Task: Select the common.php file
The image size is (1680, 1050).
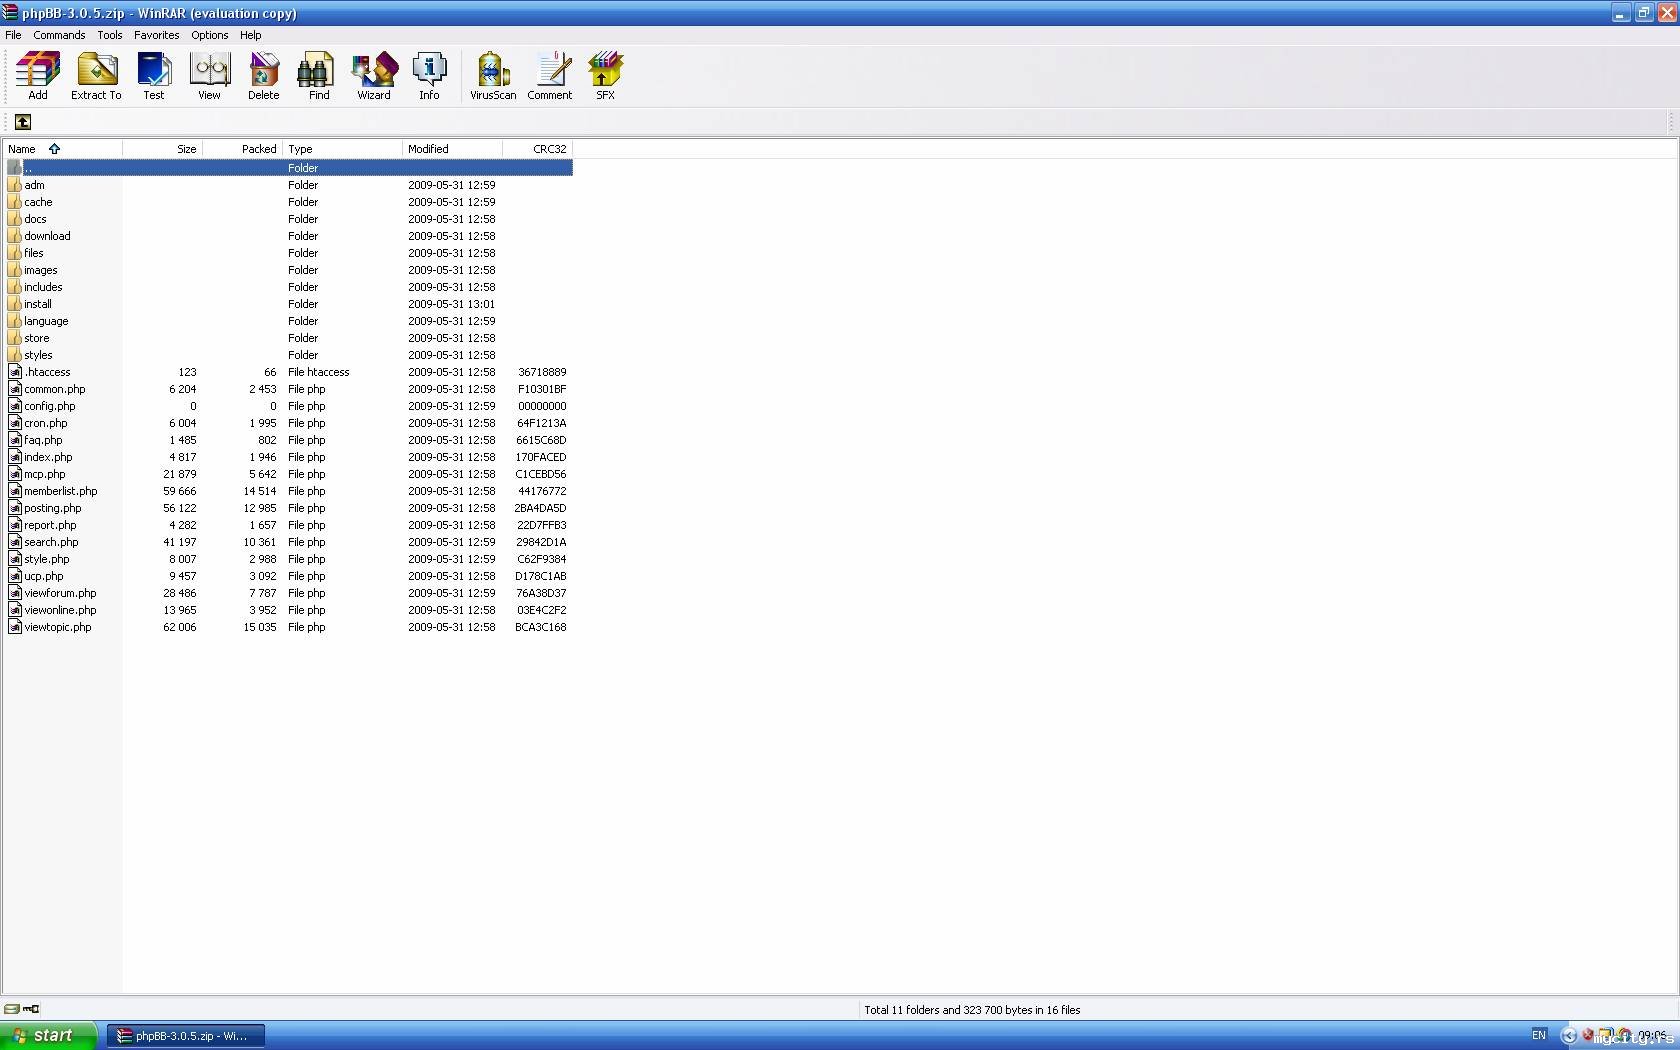Action: [55, 389]
